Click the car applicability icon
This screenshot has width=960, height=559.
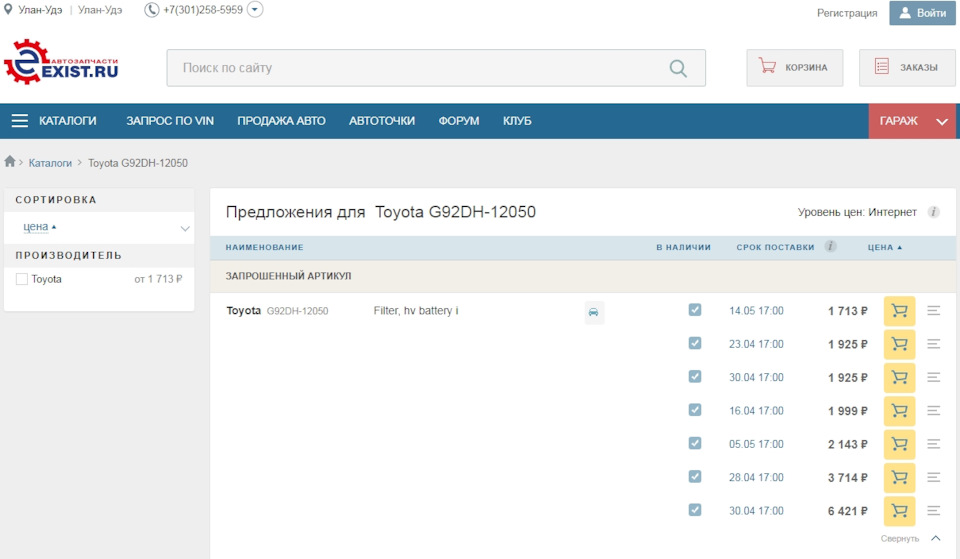click(594, 312)
